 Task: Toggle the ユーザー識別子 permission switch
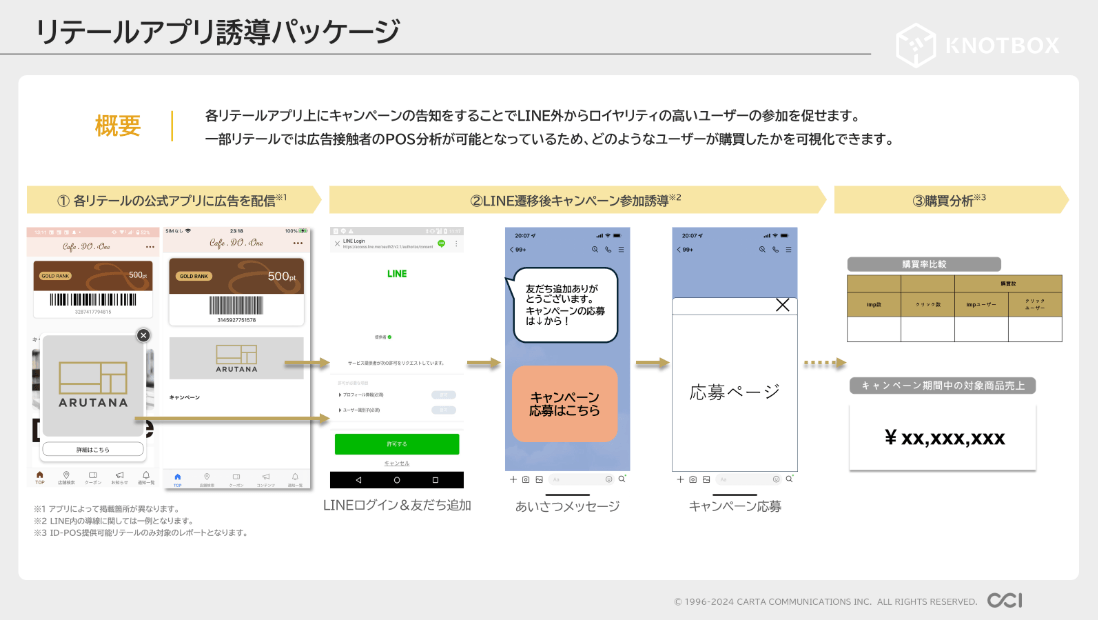[443, 410]
